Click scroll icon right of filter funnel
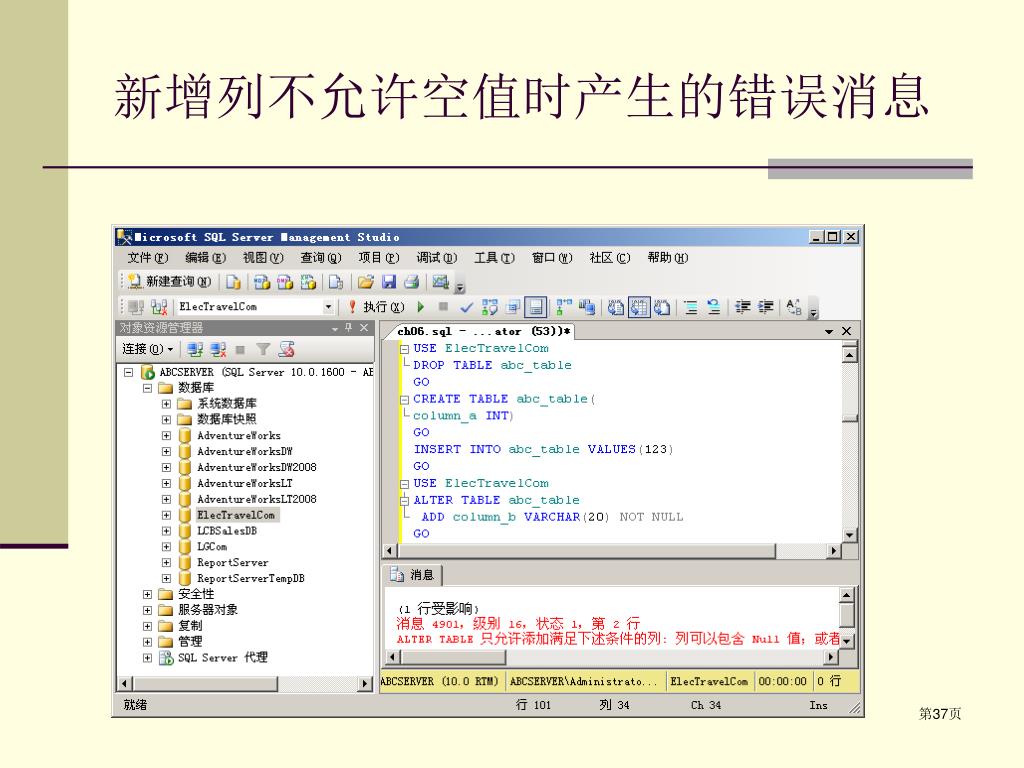Viewport: 1024px width, 768px height. pos(286,350)
